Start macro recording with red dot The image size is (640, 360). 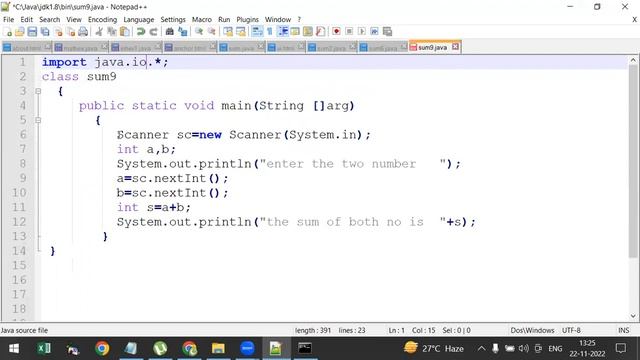click(x=336, y=31)
